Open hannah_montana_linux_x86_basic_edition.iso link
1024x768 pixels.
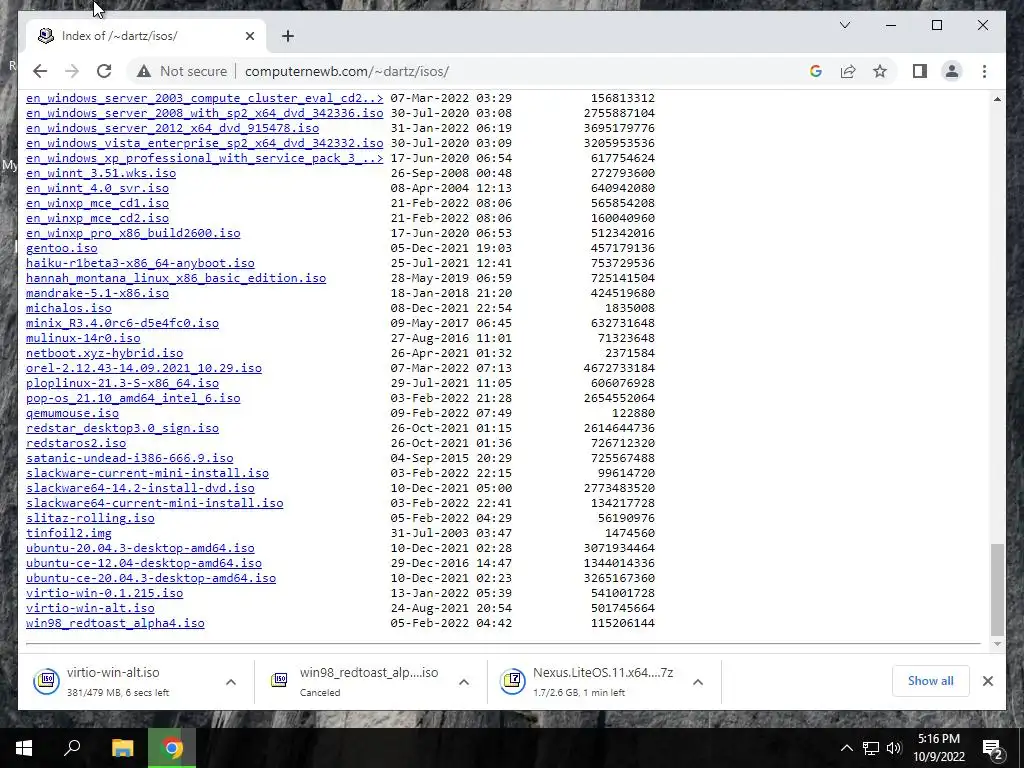176,278
